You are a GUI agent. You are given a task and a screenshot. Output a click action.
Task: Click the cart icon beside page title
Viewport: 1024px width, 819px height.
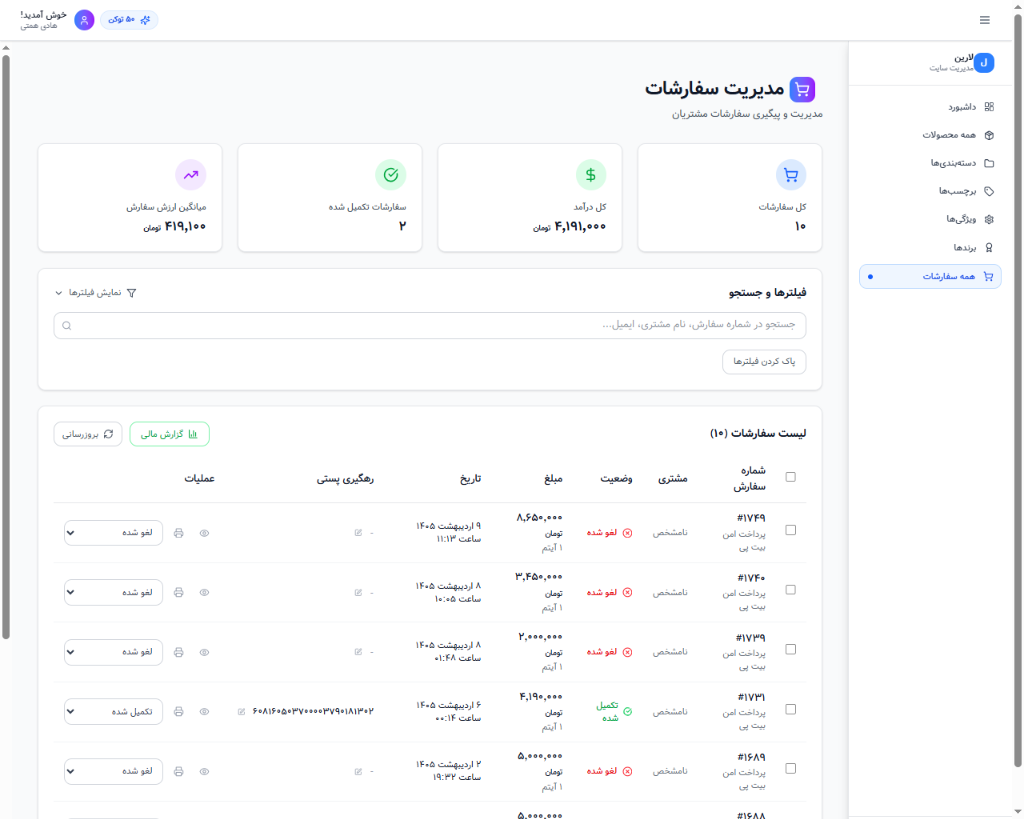[x=802, y=89]
